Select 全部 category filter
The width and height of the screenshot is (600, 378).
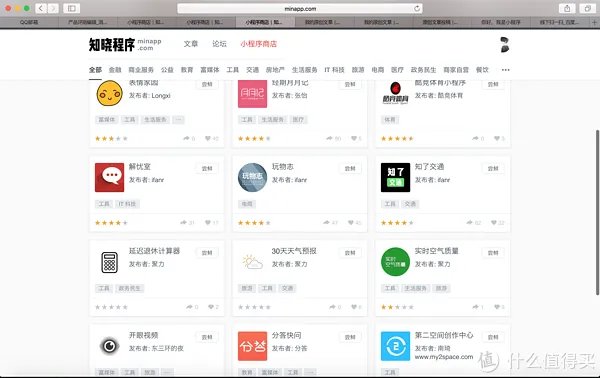coord(95,70)
